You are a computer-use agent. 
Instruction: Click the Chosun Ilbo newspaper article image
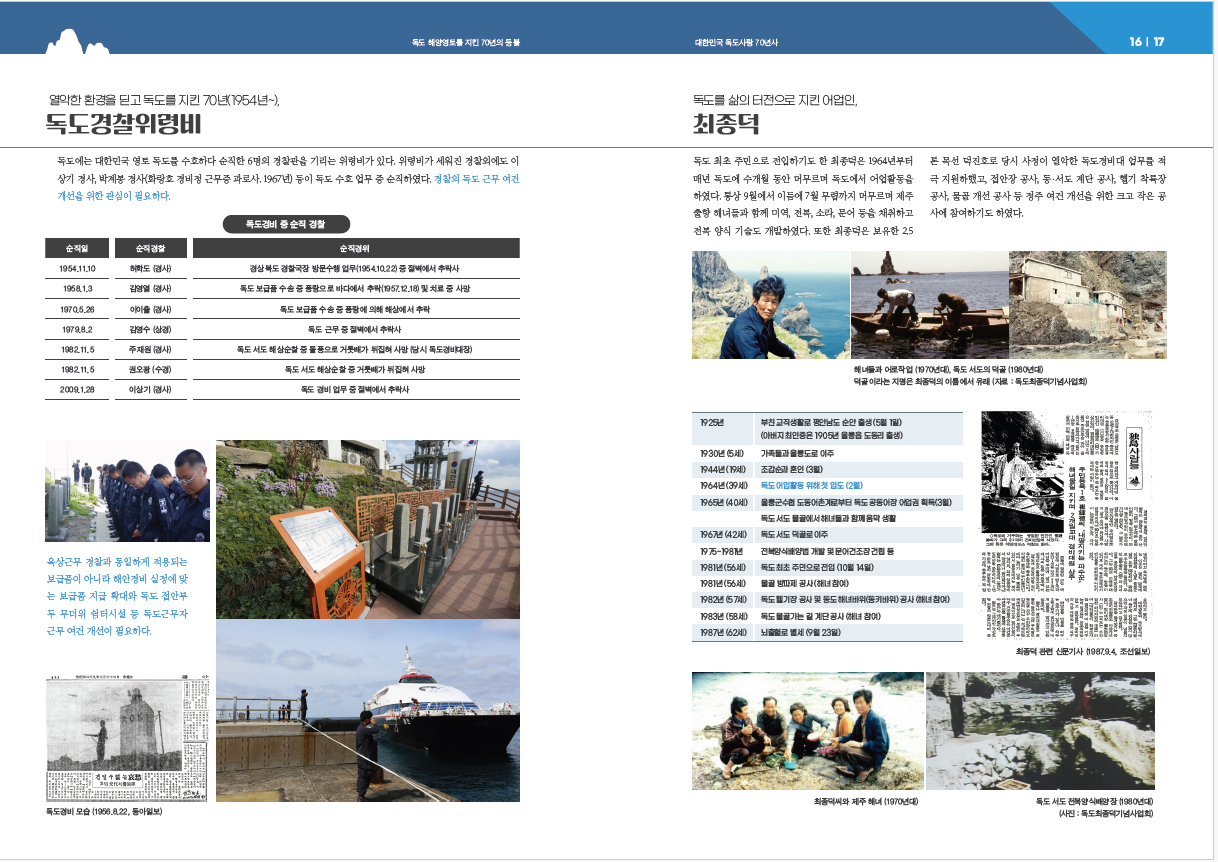point(1067,526)
